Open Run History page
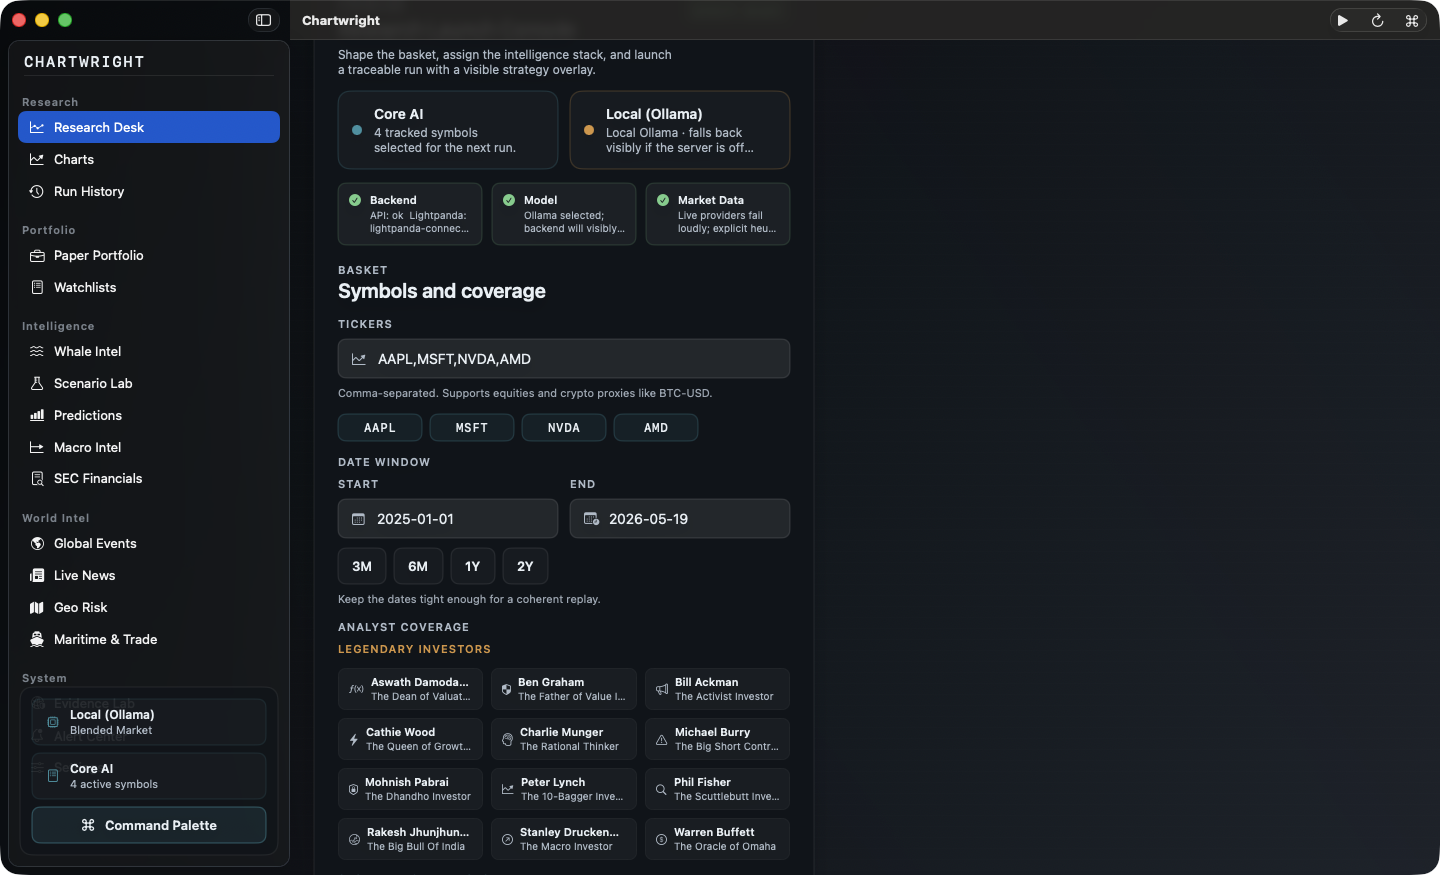This screenshot has width=1440, height=875. coord(149,191)
